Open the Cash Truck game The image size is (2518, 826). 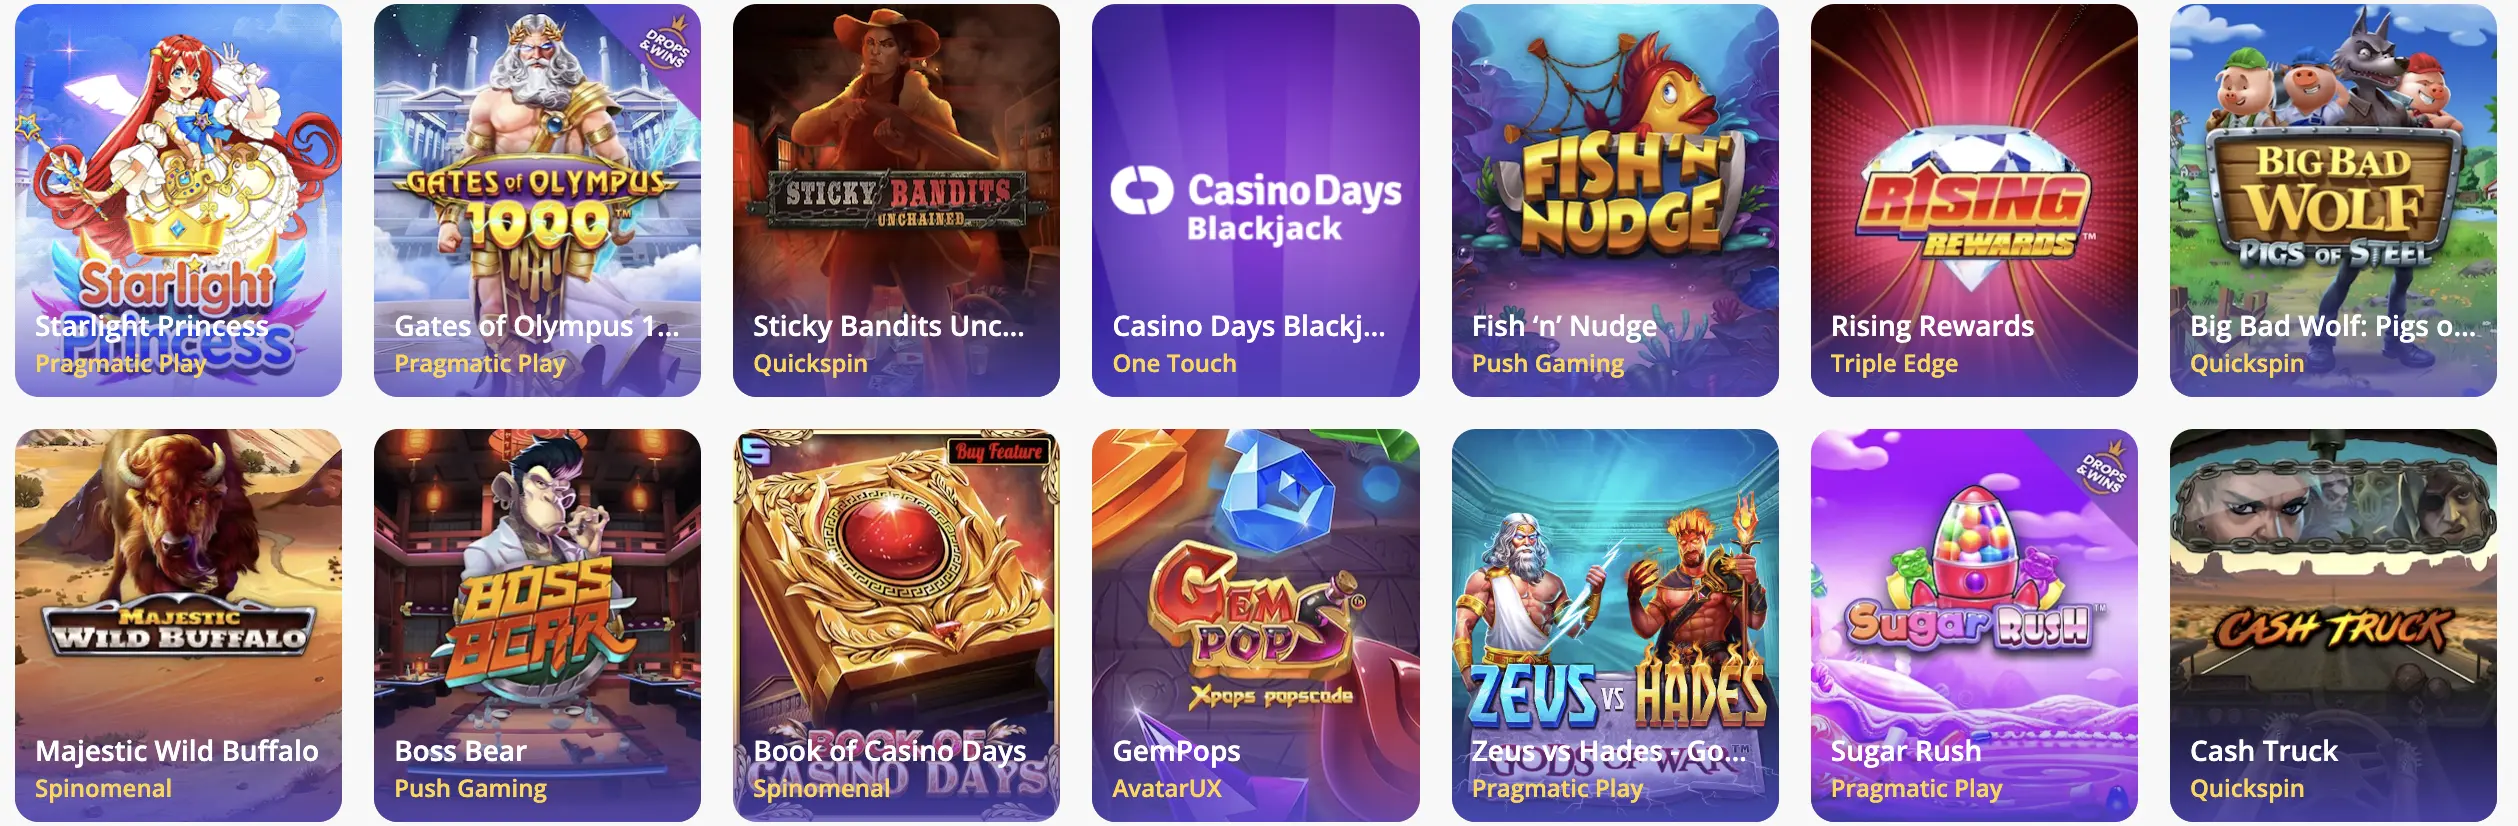(2333, 625)
